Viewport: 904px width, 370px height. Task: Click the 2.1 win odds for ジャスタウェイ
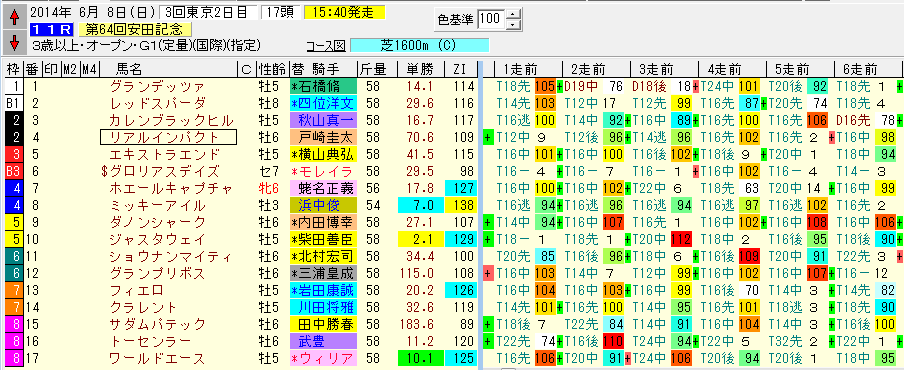421,239
